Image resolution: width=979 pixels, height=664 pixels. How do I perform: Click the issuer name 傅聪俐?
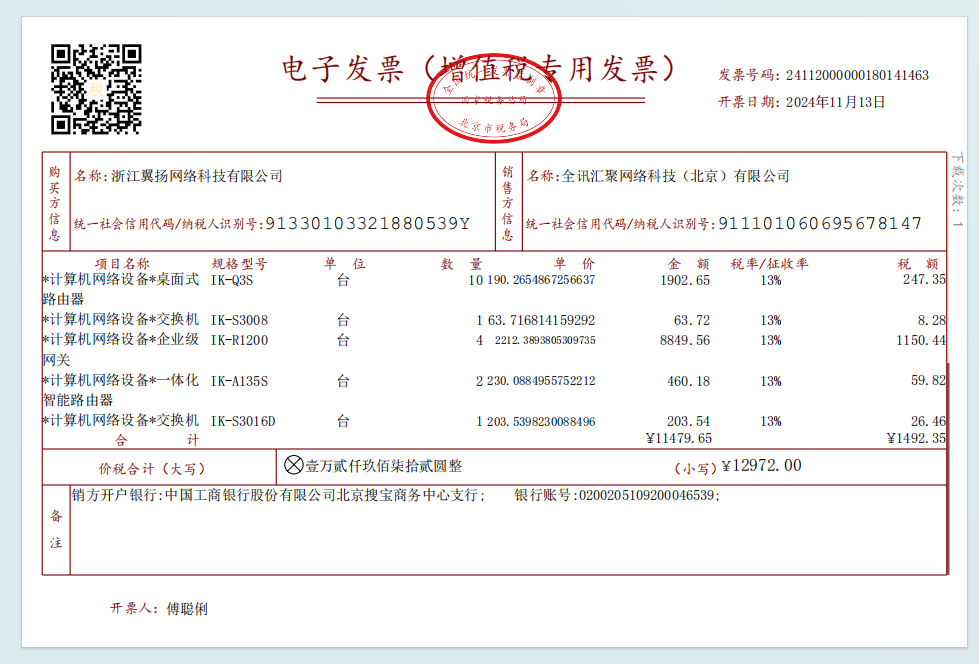pyautogui.click(x=187, y=608)
